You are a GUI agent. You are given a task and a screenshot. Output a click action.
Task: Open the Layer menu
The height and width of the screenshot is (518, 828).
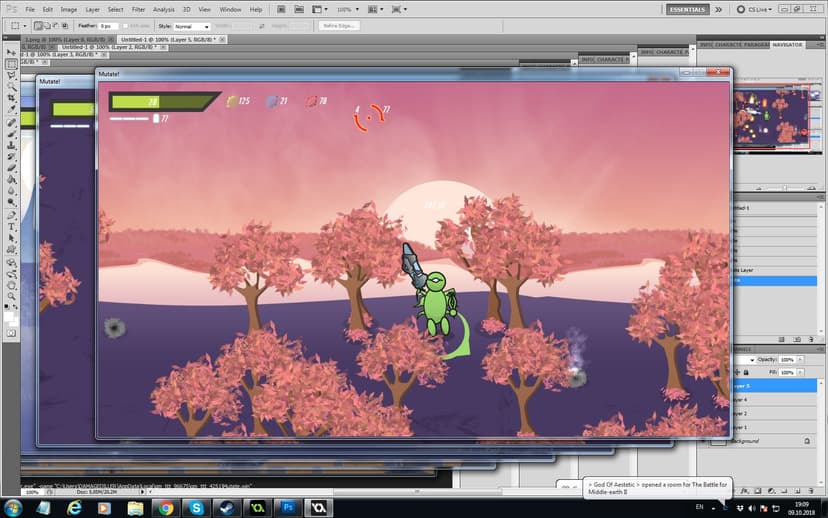[92, 10]
